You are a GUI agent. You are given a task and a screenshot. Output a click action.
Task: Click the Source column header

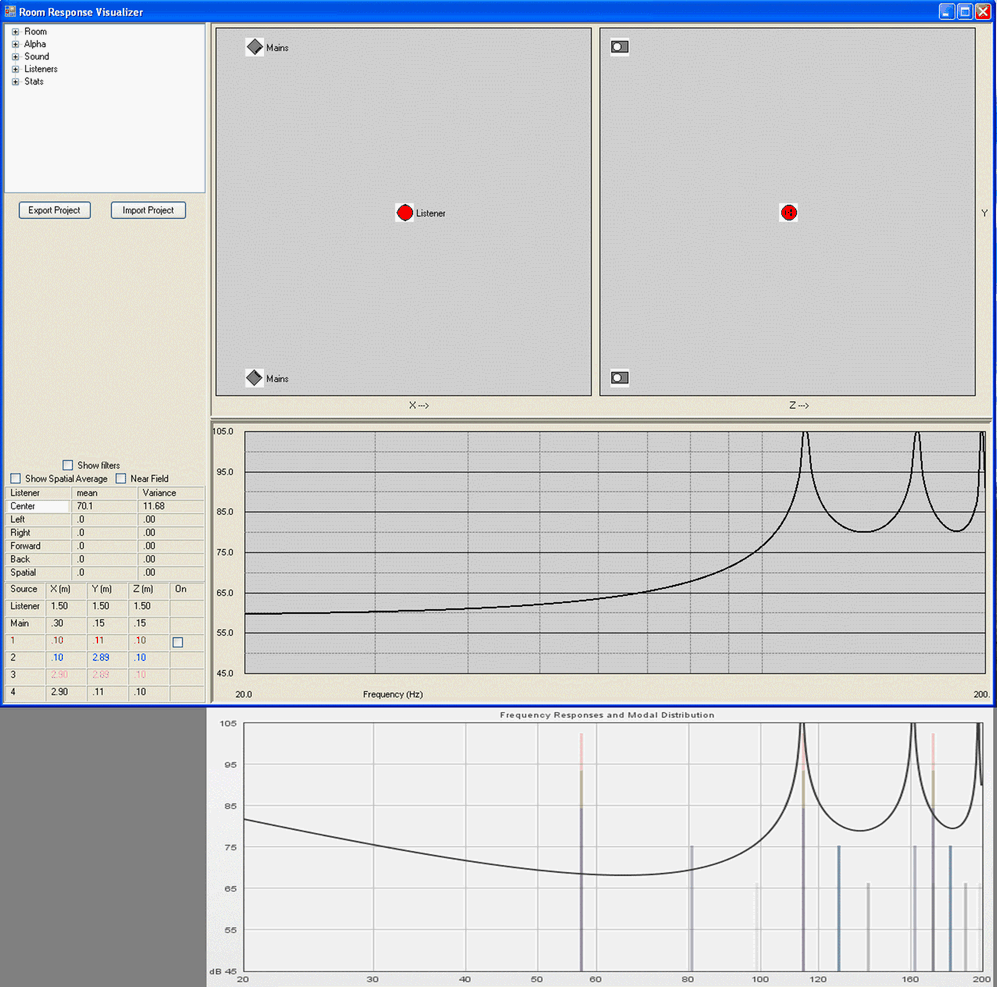tap(24, 590)
